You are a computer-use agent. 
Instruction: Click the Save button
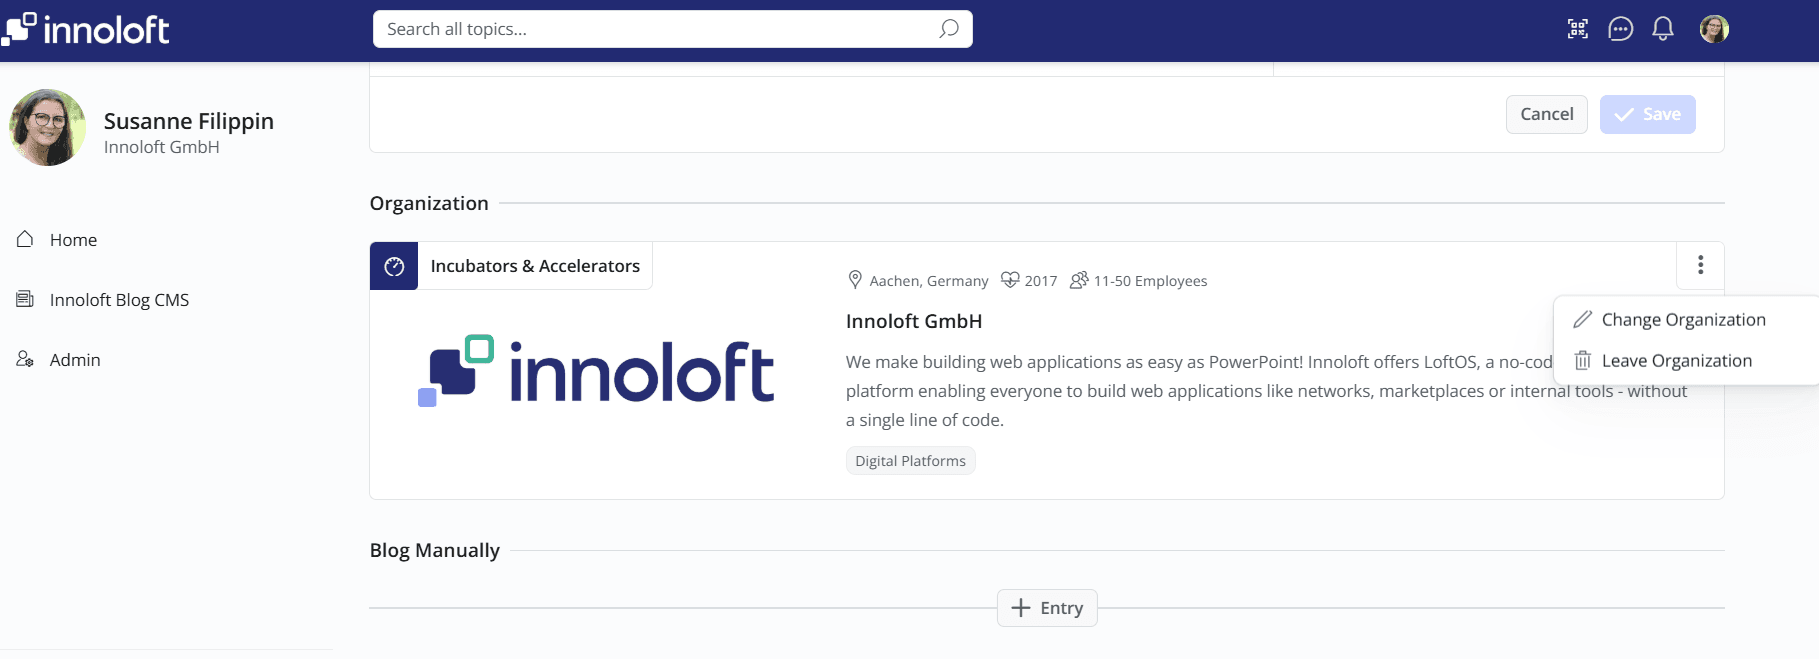click(1647, 114)
